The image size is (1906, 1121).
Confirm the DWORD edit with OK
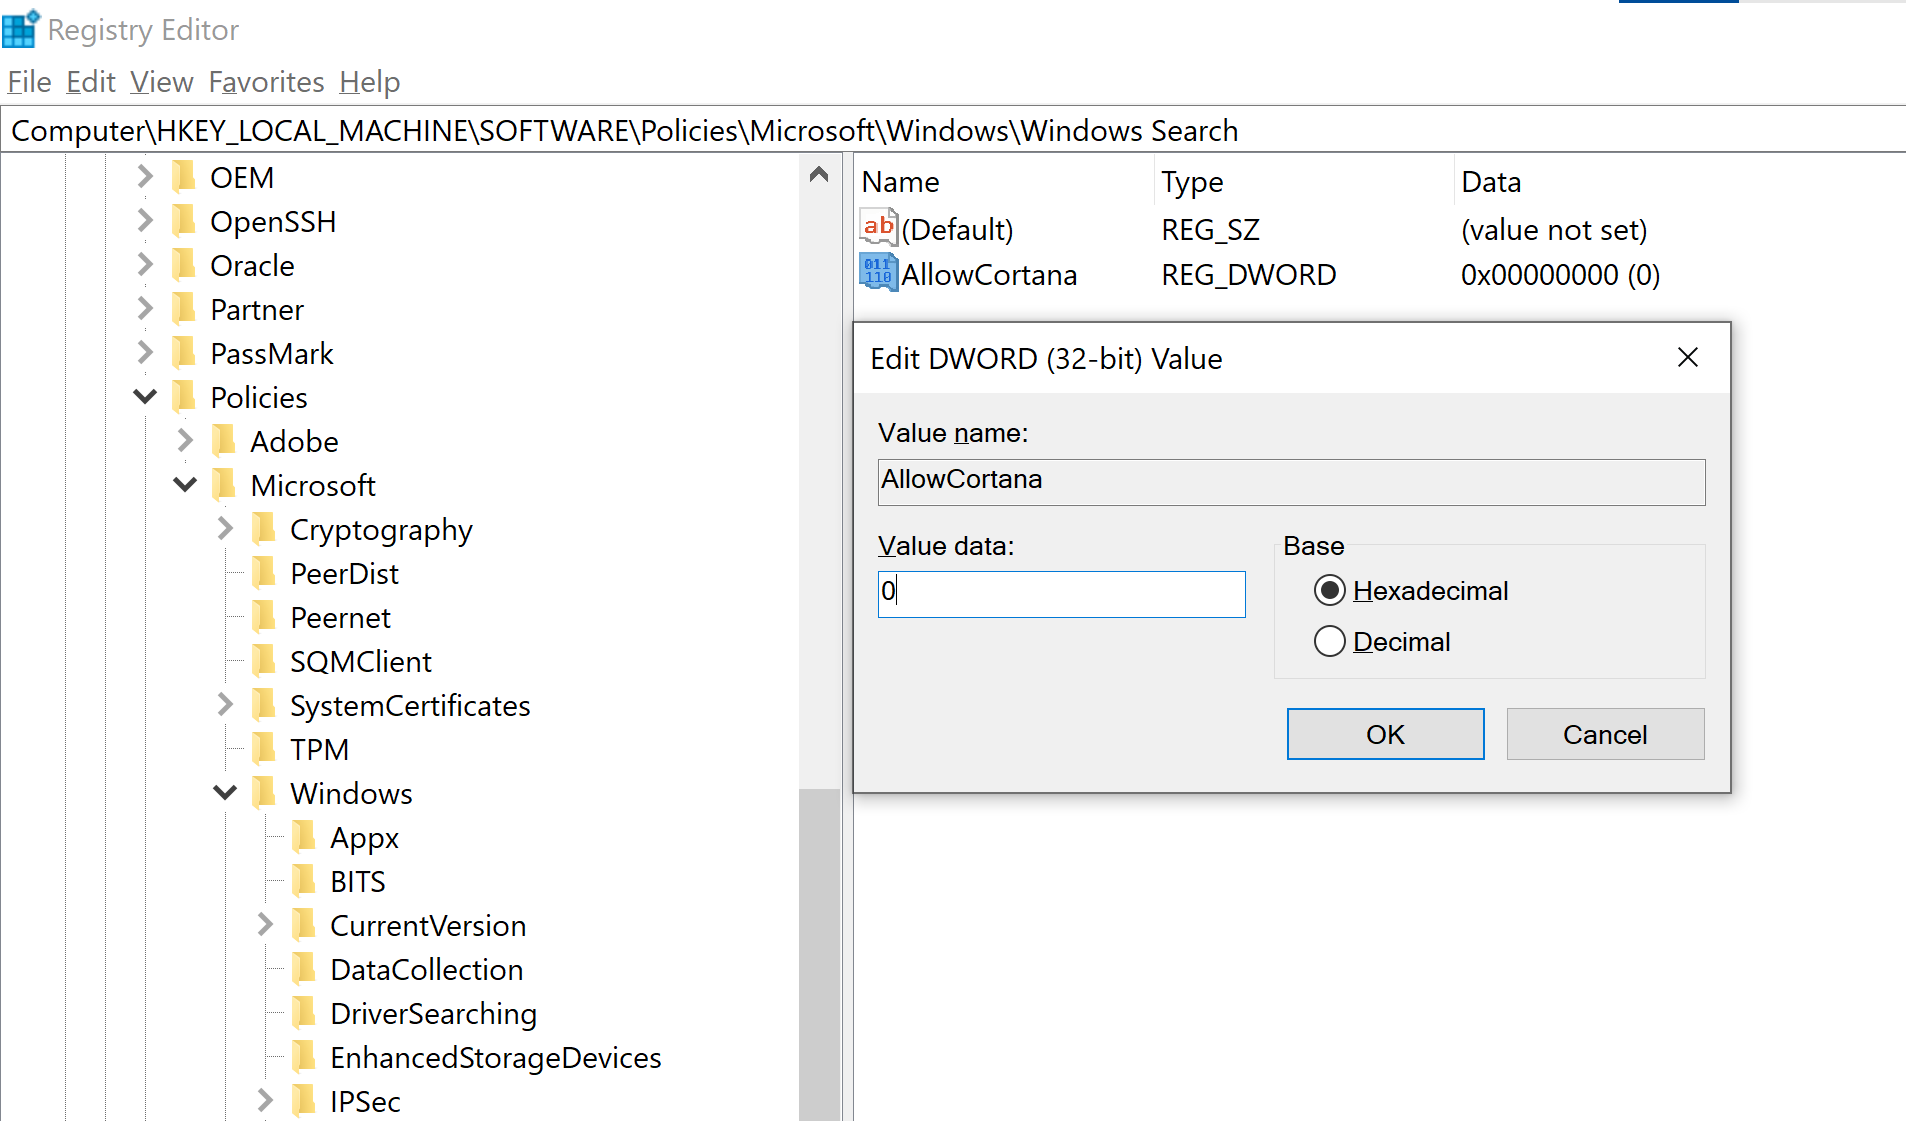tap(1384, 734)
